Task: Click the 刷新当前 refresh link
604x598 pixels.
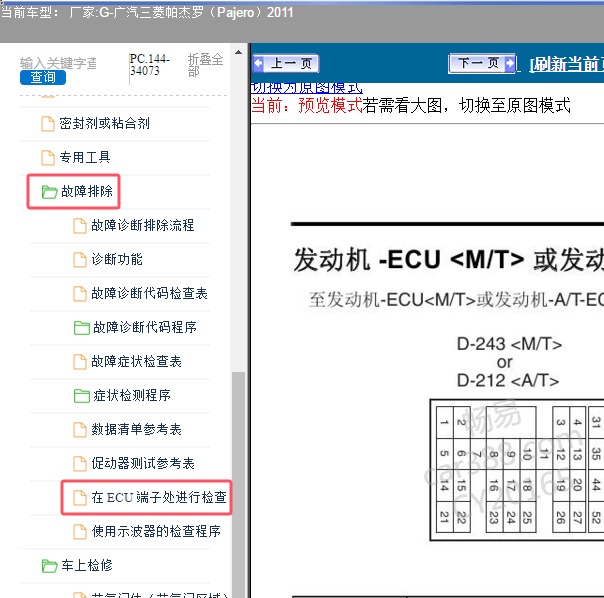Action: pos(567,64)
